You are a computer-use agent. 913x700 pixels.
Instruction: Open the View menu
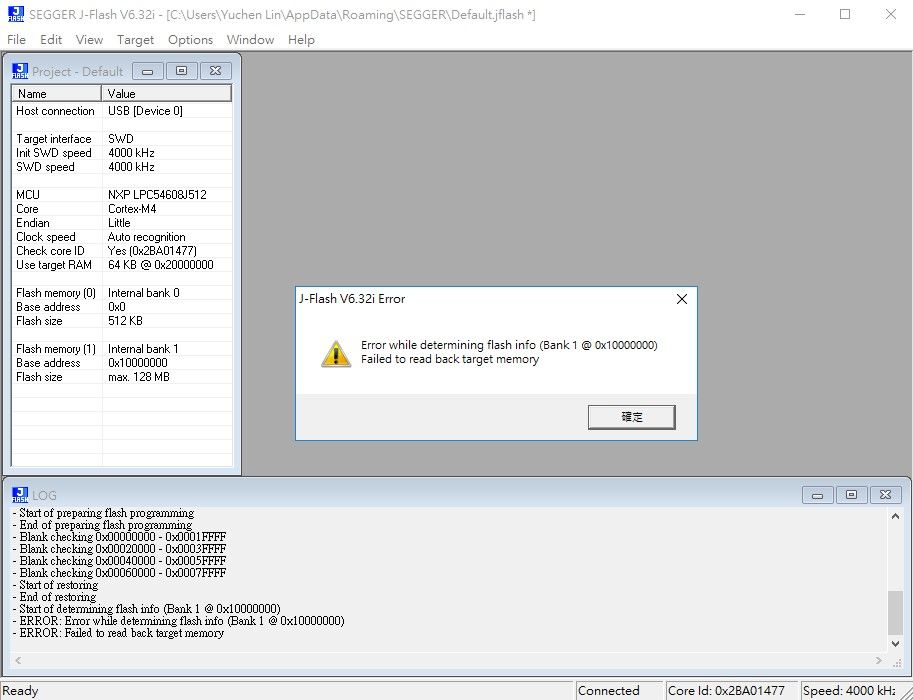89,40
